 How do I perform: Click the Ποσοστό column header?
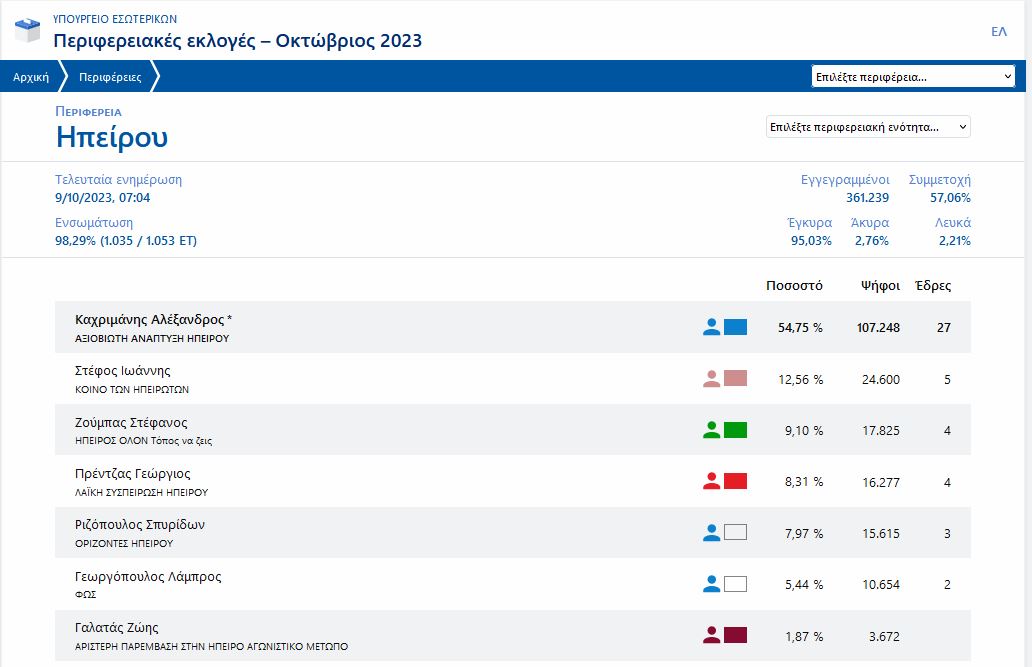tap(794, 286)
